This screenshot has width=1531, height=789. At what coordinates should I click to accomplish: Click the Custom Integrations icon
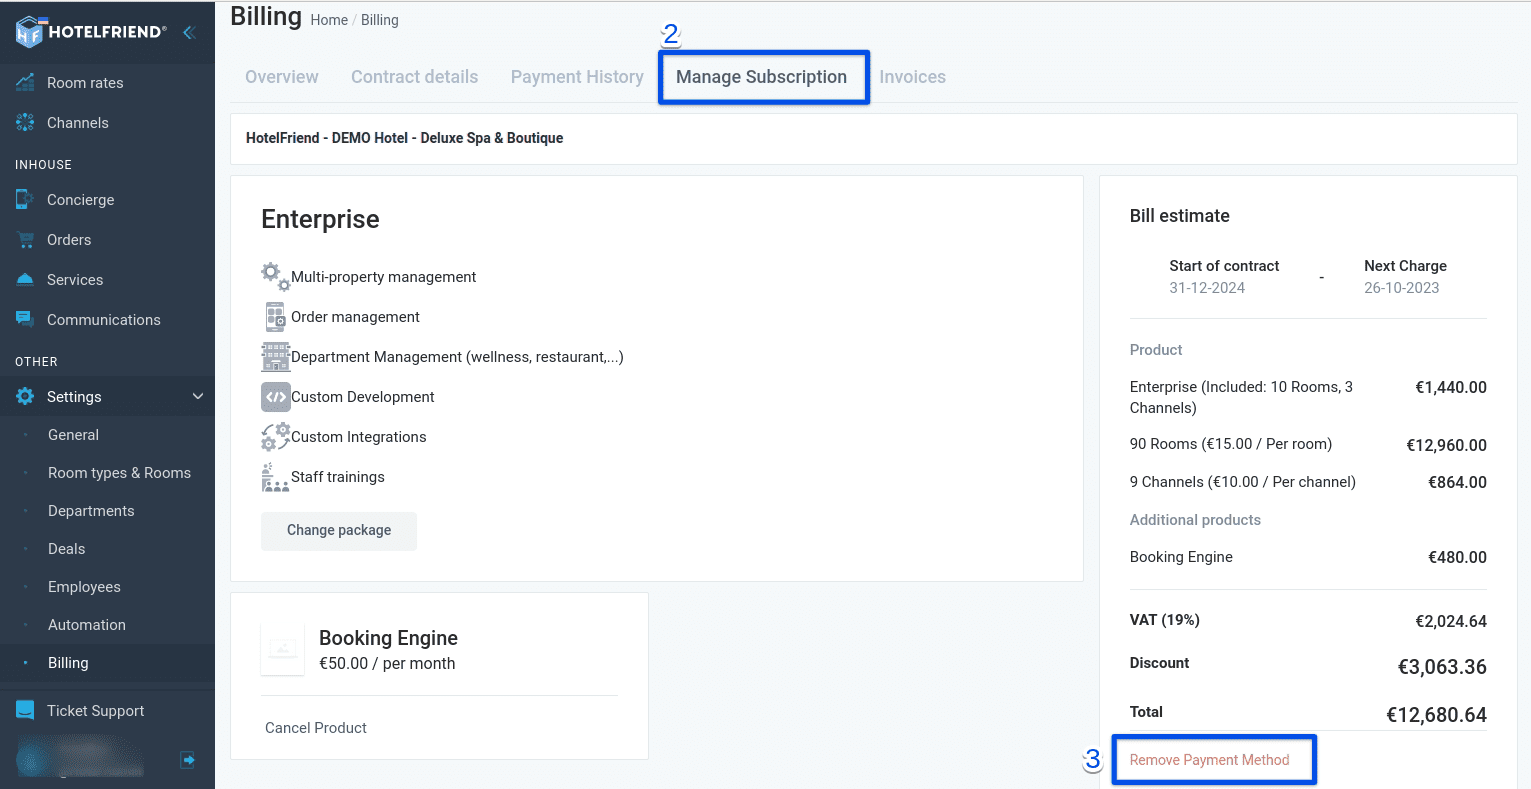pos(275,437)
